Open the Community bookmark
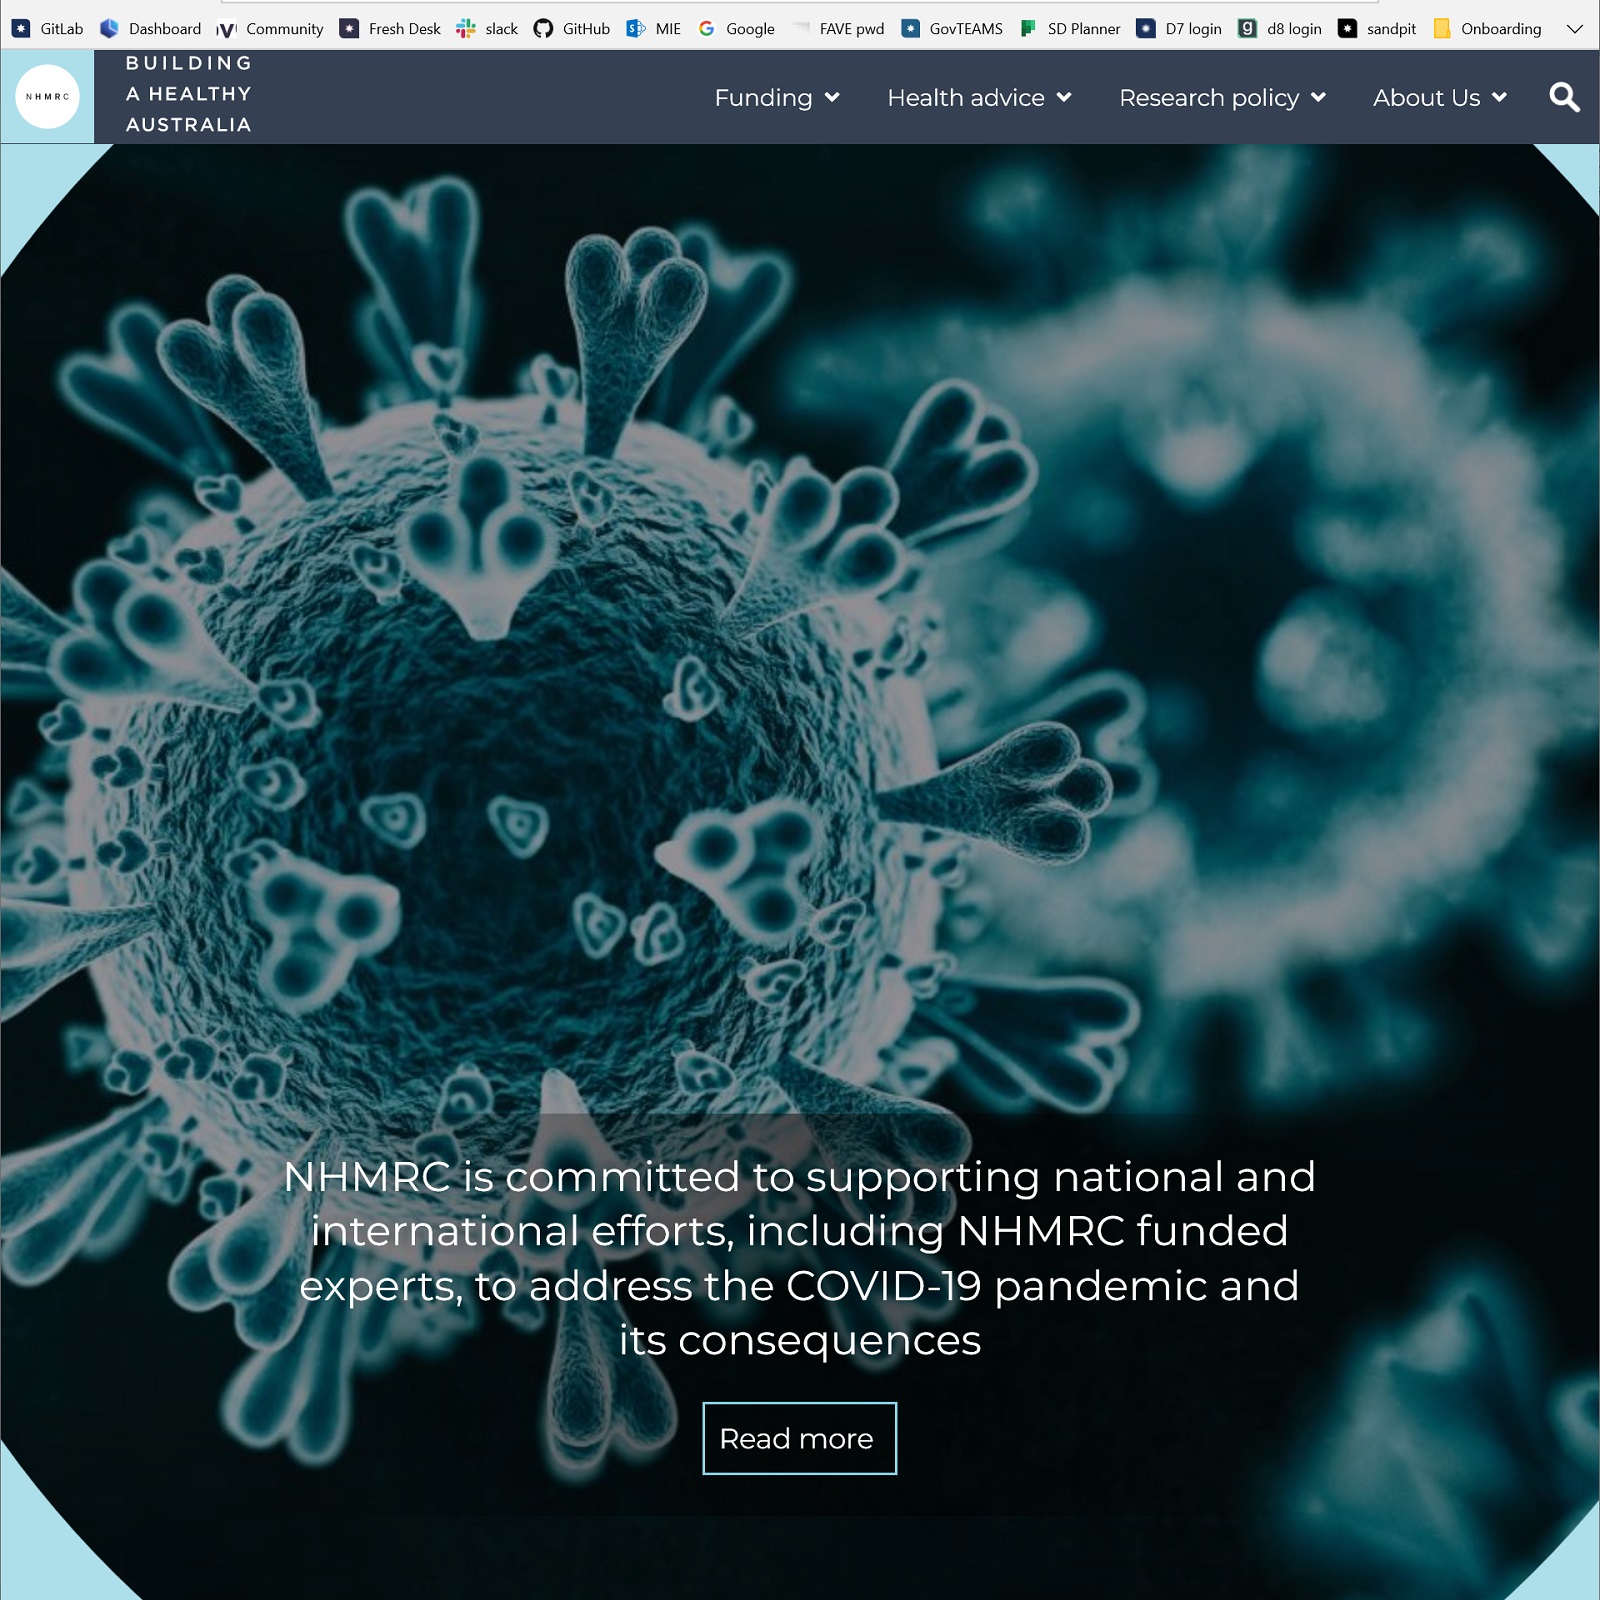Image resolution: width=1600 pixels, height=1600 pixels. tap(270, 29)
